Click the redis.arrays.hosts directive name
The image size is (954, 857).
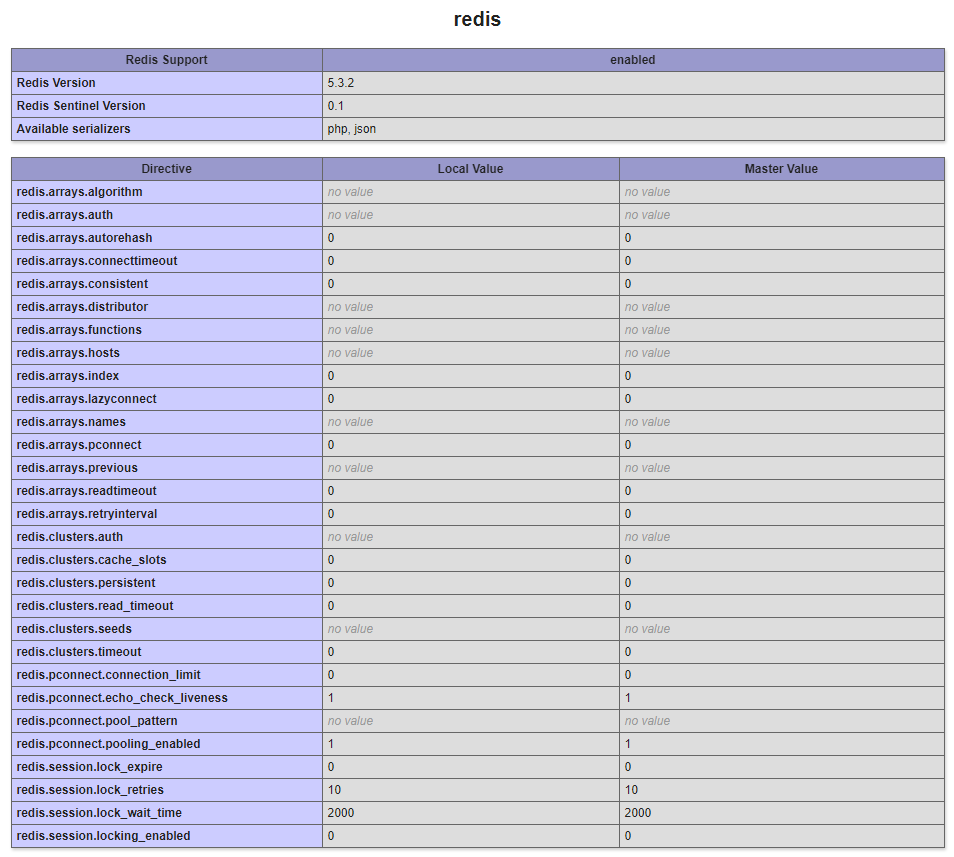click(68, 353)
